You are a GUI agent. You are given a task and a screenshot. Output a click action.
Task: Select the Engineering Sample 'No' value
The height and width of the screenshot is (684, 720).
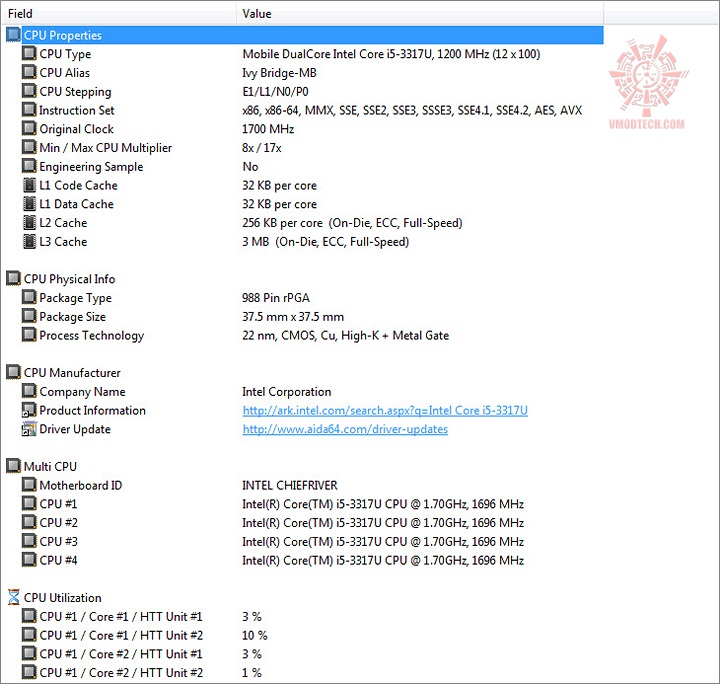tap(250, 167)
